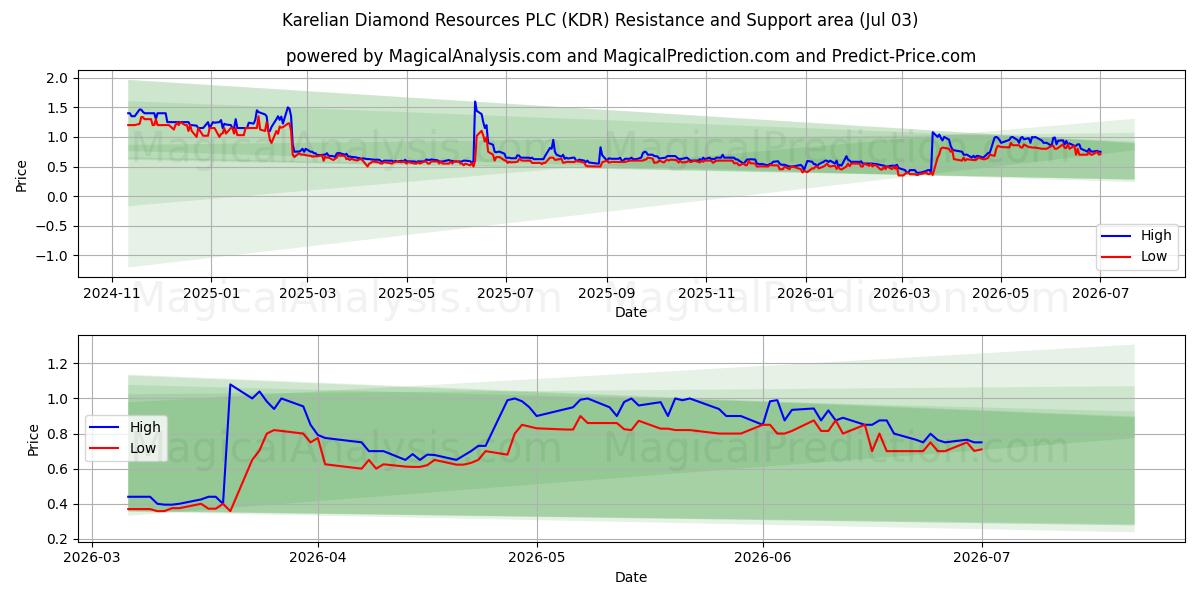Click the '1.2' price tick on the bottom chart
Image resolution: width=1200 pixels, height=600 pixels.
click(57, 364)
